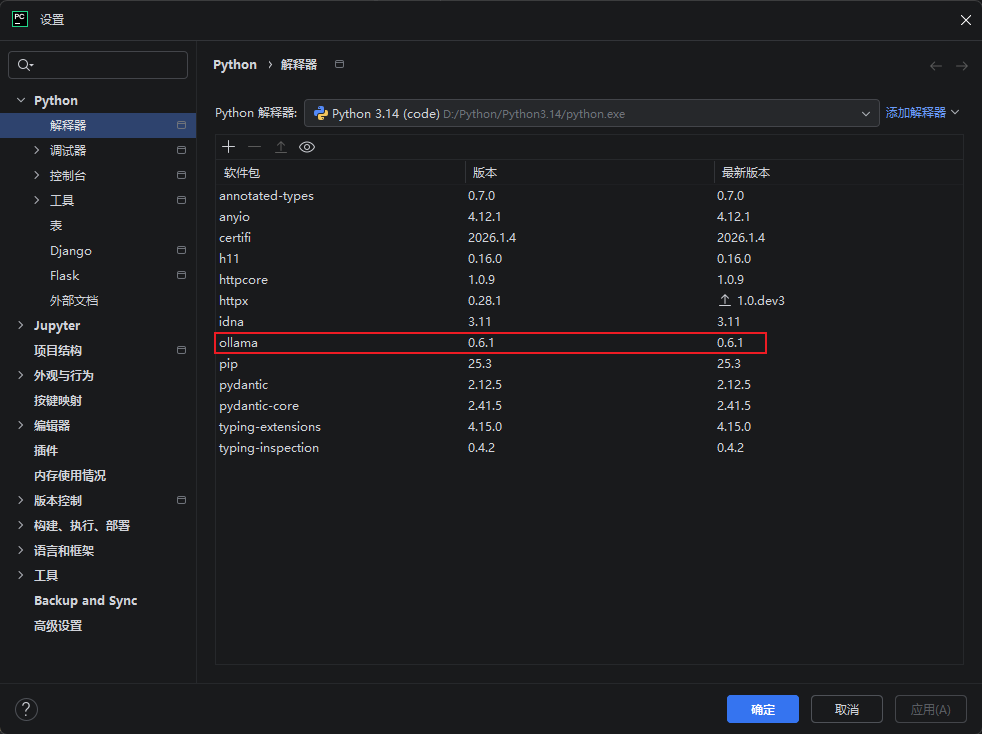Click the project-level icon beside 解释器 breadcrumb
Image resolution: width=982 pixels, height=734 pixels.
(x=339, y=64)
